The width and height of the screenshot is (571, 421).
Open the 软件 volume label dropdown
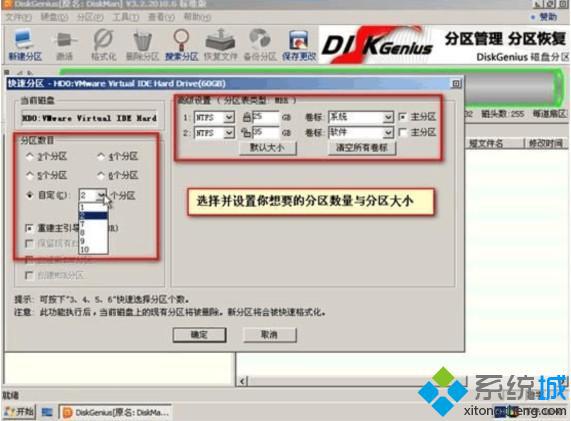[388, 132]
